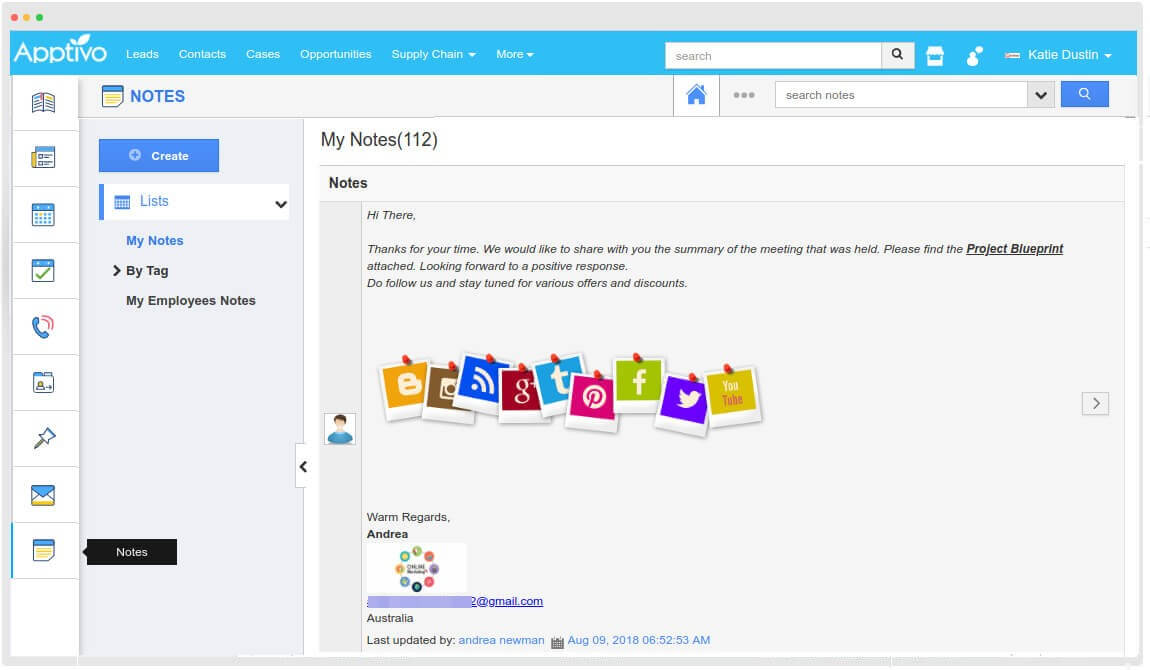Open the Pin icon in the sidebar
This screenshot has height=670, width=1150.
[44, 438]
